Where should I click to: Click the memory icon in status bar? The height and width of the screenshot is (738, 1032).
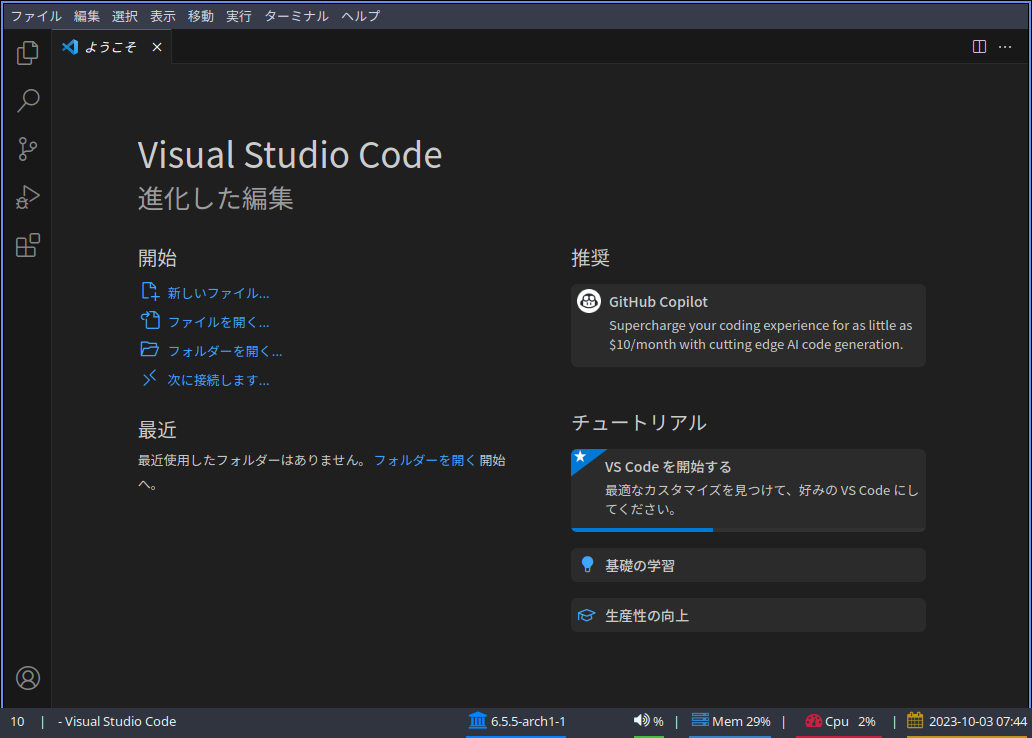(x=700, y=720)
